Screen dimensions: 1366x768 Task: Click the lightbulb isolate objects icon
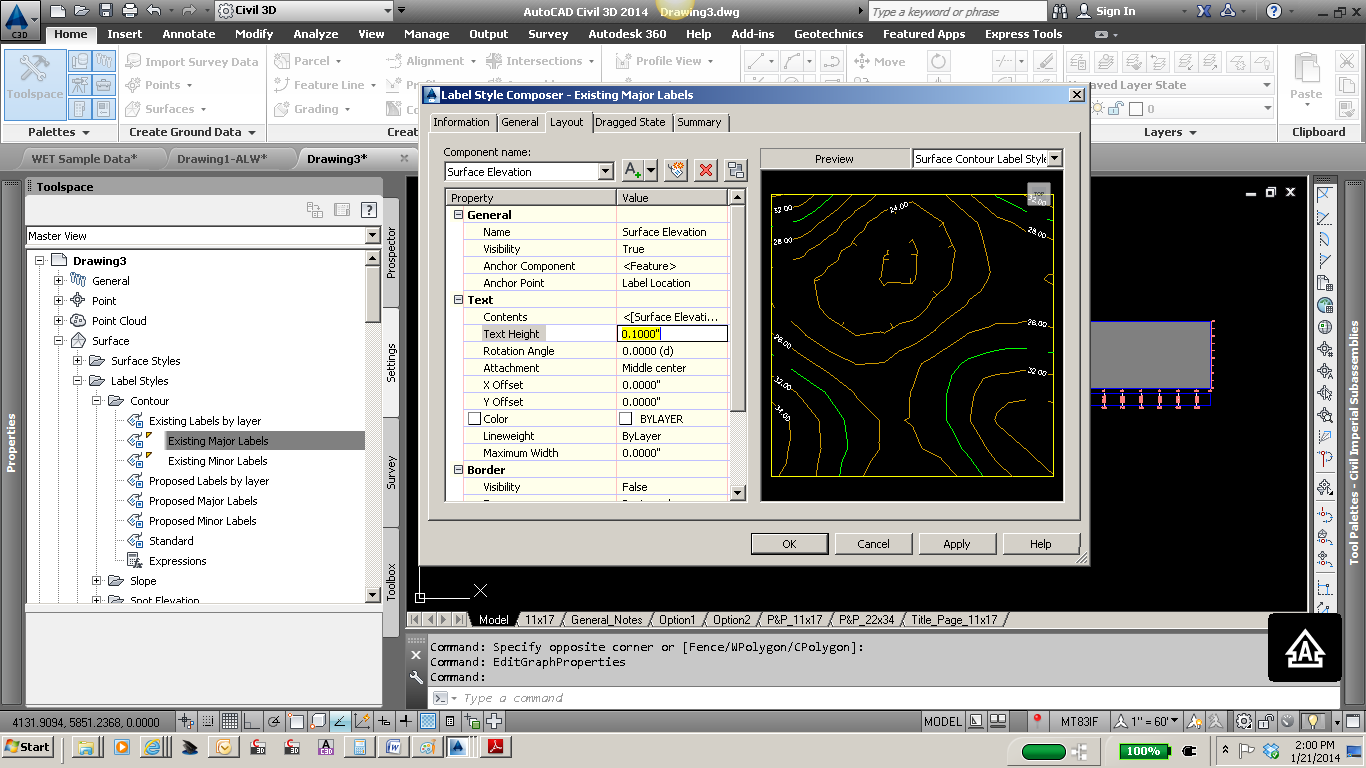coord(1314,721)
